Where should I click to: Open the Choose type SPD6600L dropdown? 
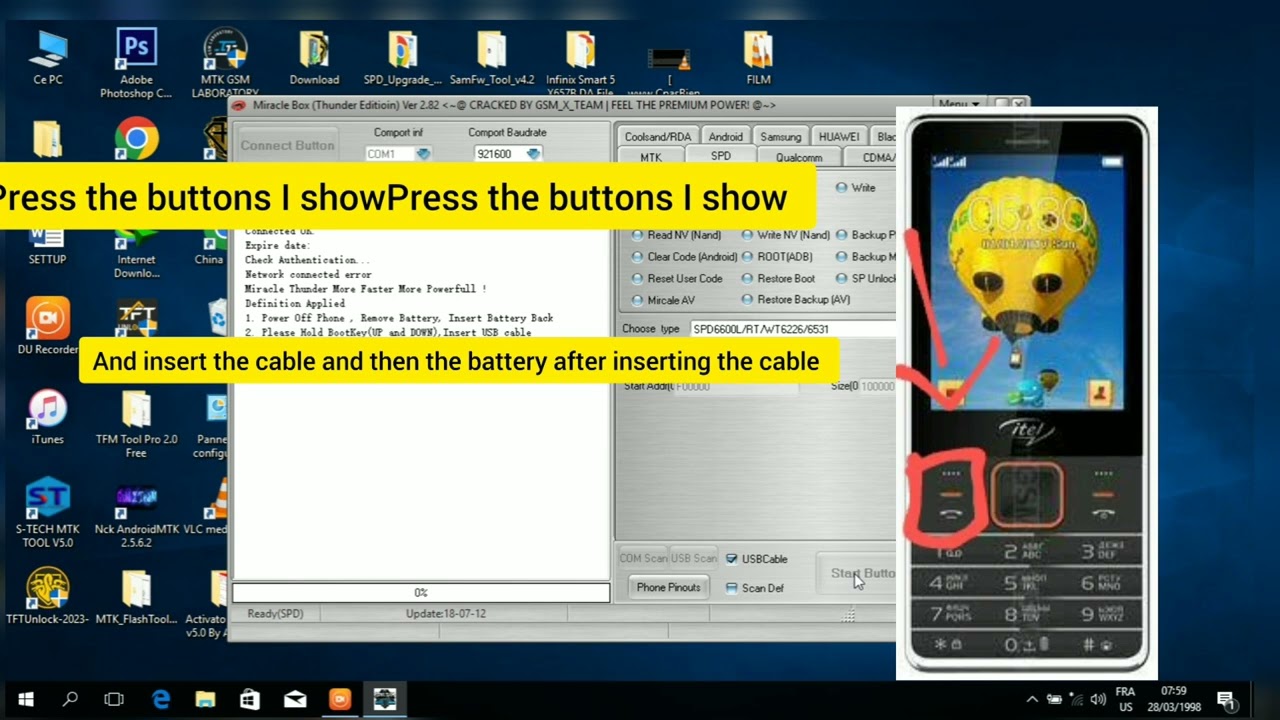tap(793, 329)
